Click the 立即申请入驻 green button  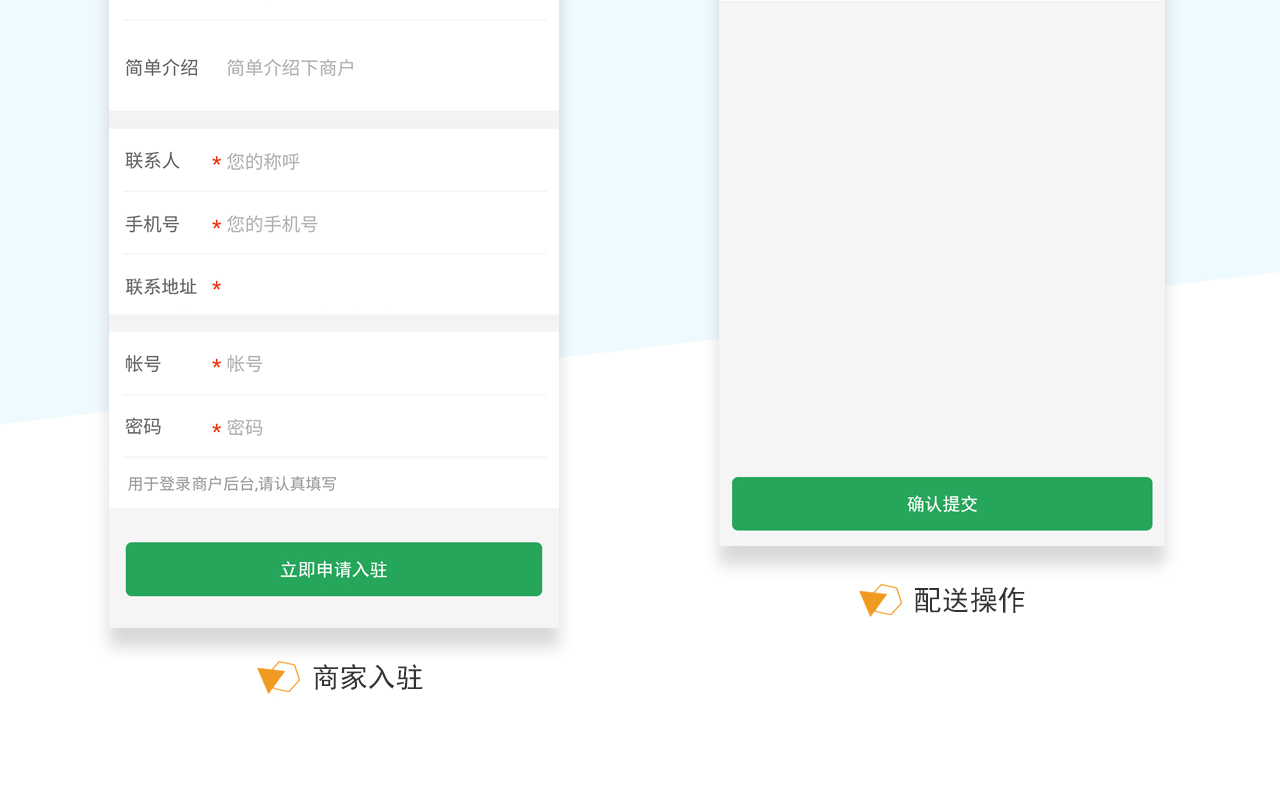pos(334,569)
